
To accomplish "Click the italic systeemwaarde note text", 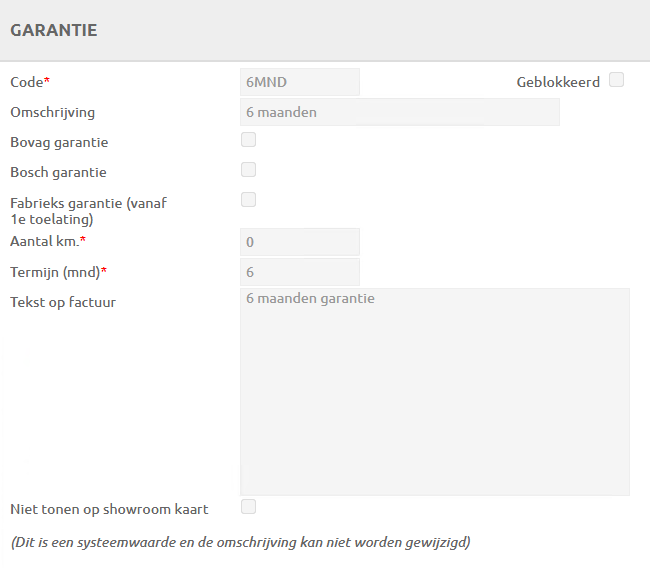I will [x=240, y=543].
